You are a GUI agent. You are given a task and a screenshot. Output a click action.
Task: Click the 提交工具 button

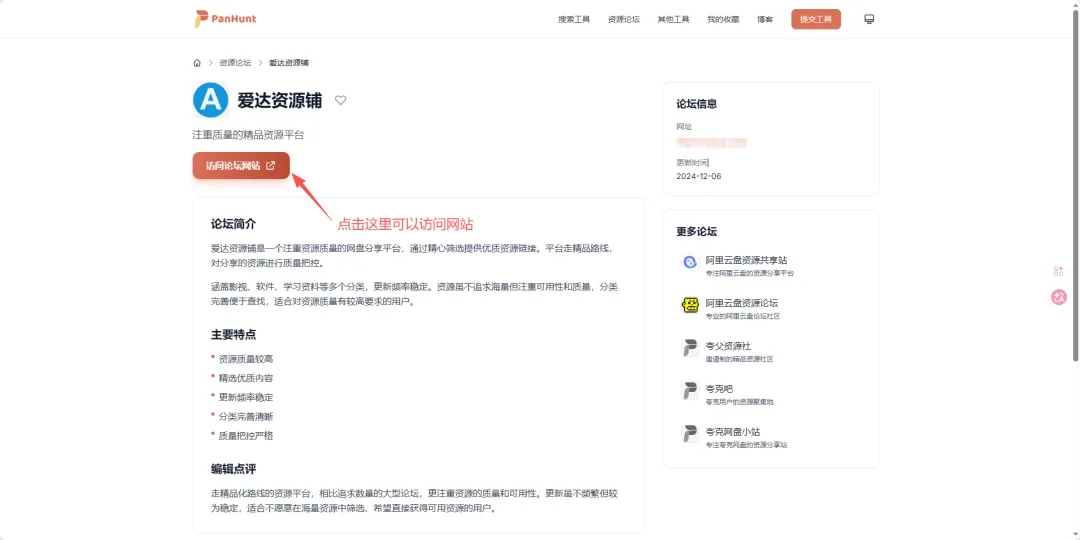point(816,19)
